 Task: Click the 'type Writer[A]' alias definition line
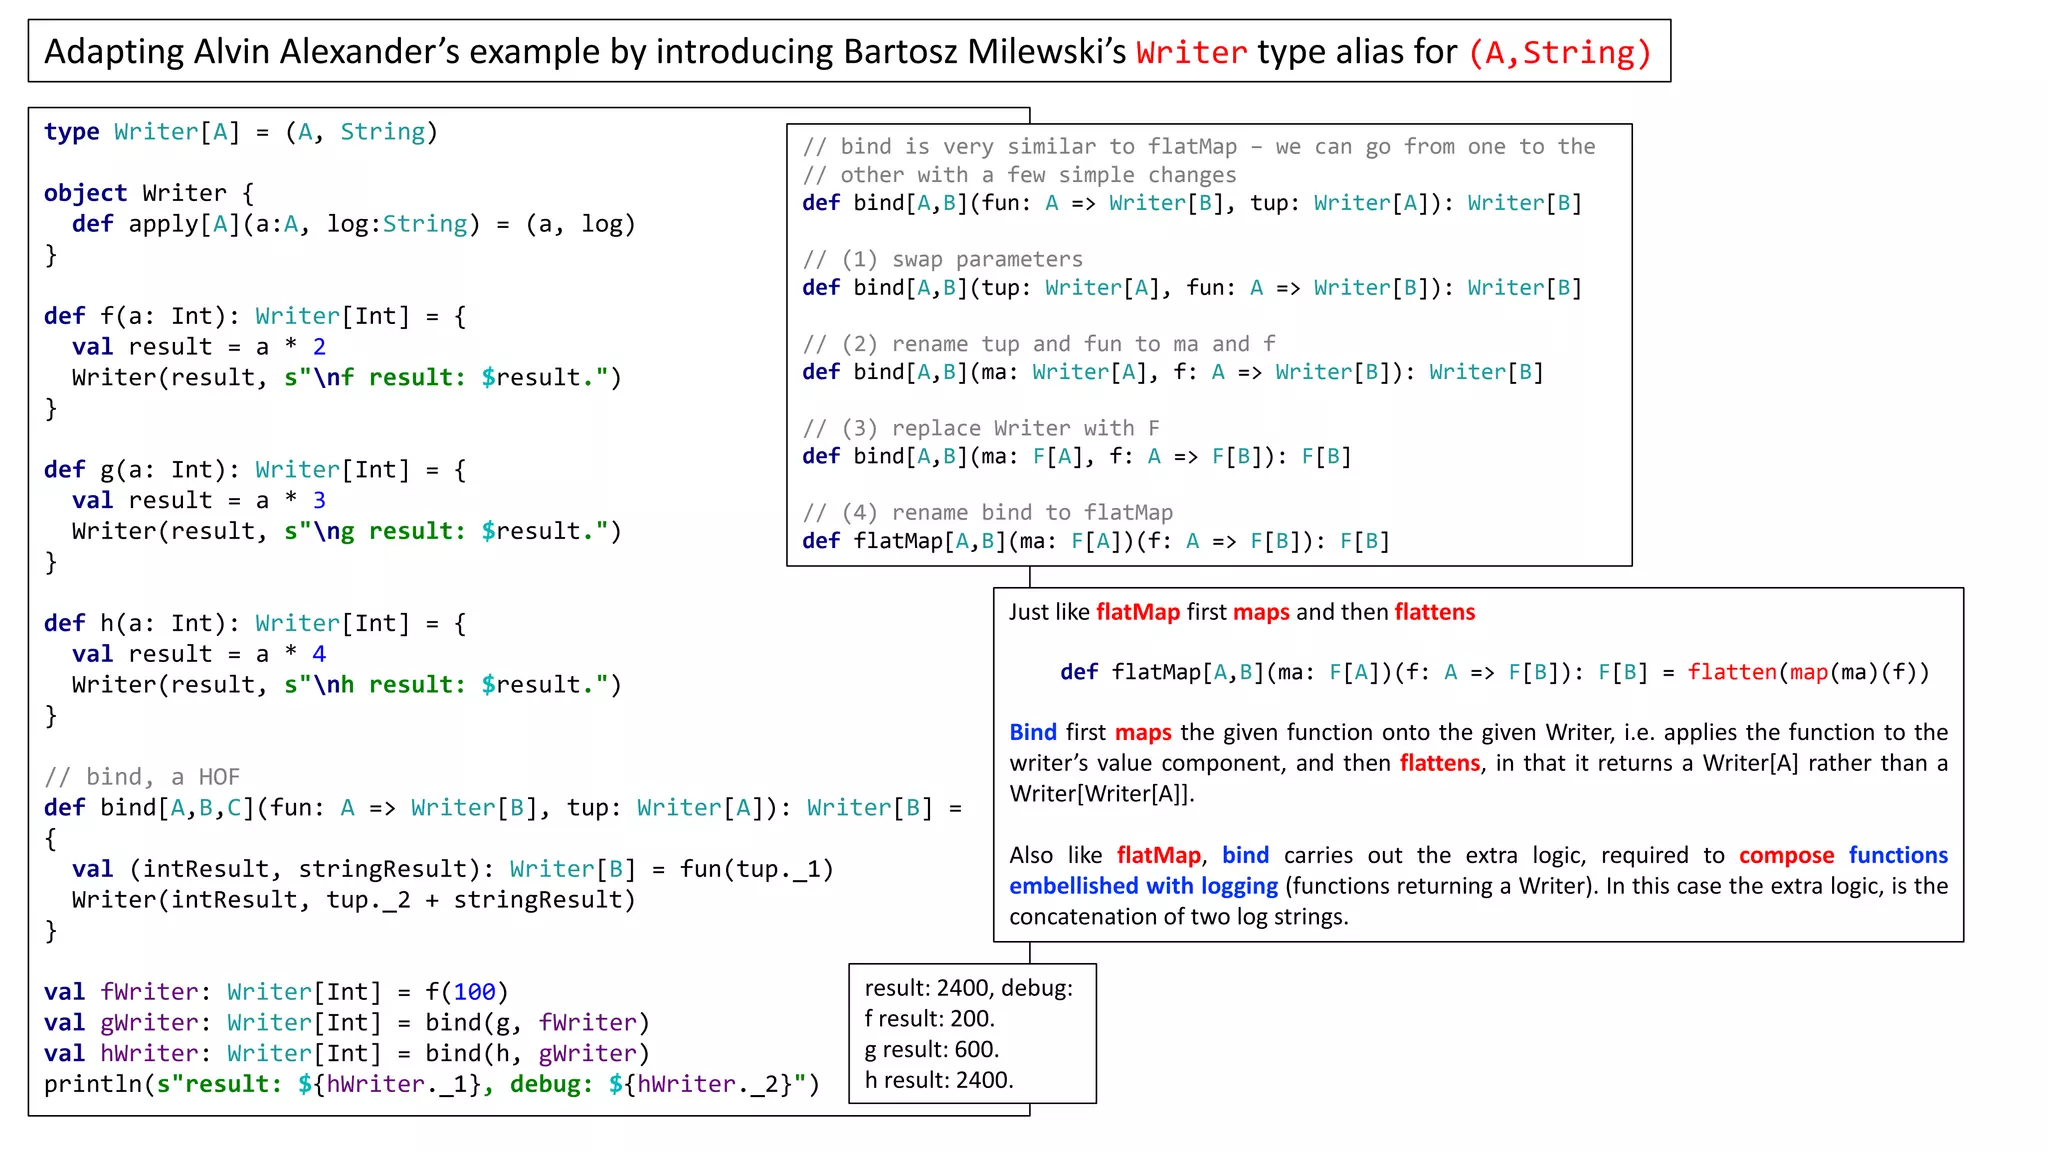[x=240, y=132]
